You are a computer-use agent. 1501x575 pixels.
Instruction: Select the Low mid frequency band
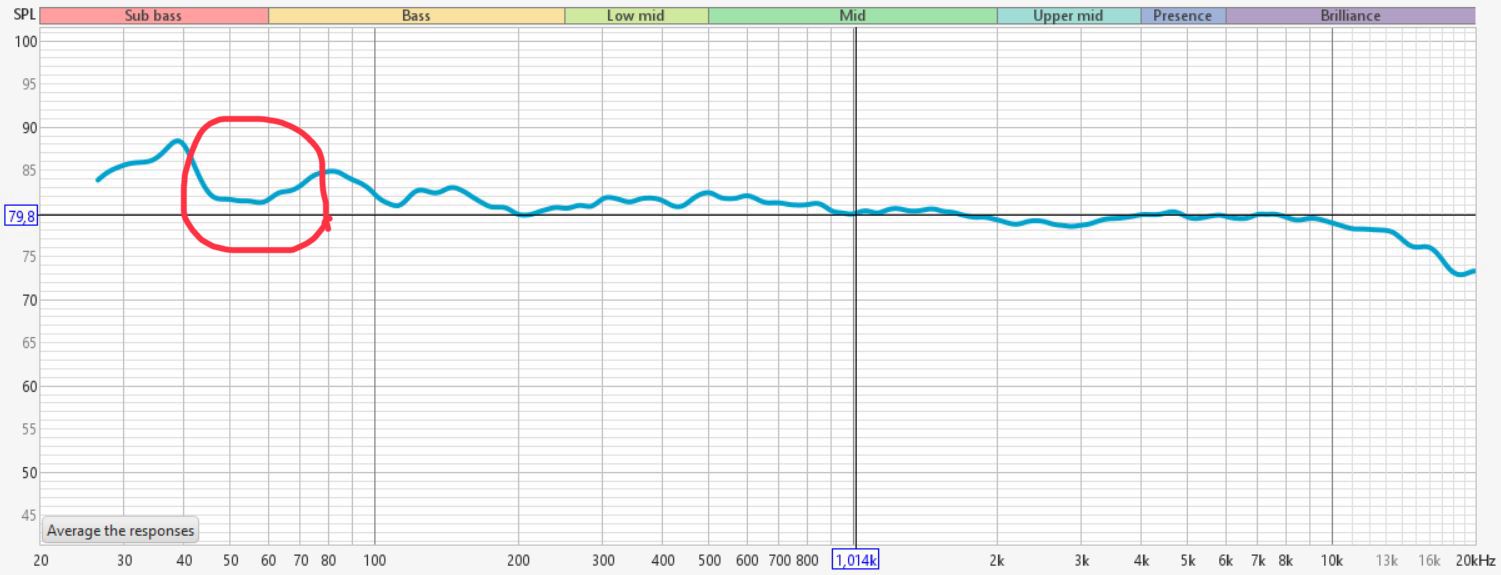click(x=636, y=16)
